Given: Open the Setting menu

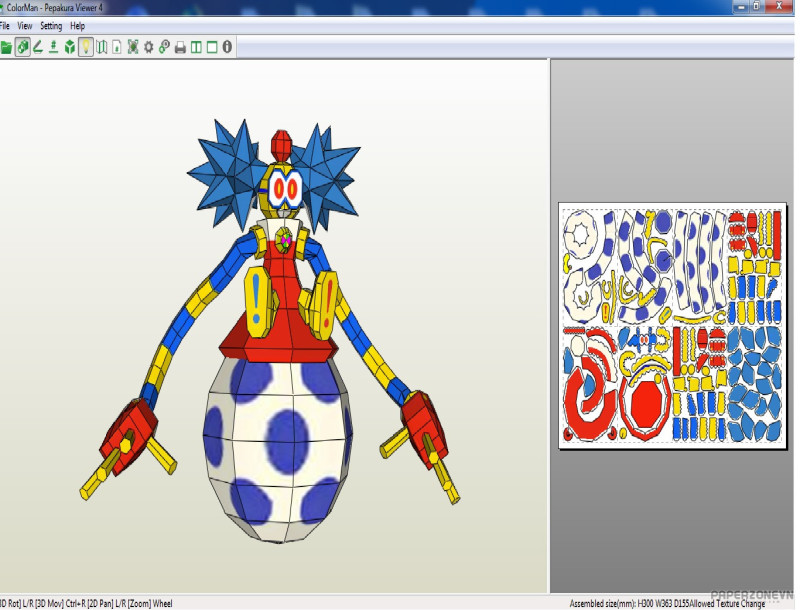Looking at the screenshot, I should point(51,26).
